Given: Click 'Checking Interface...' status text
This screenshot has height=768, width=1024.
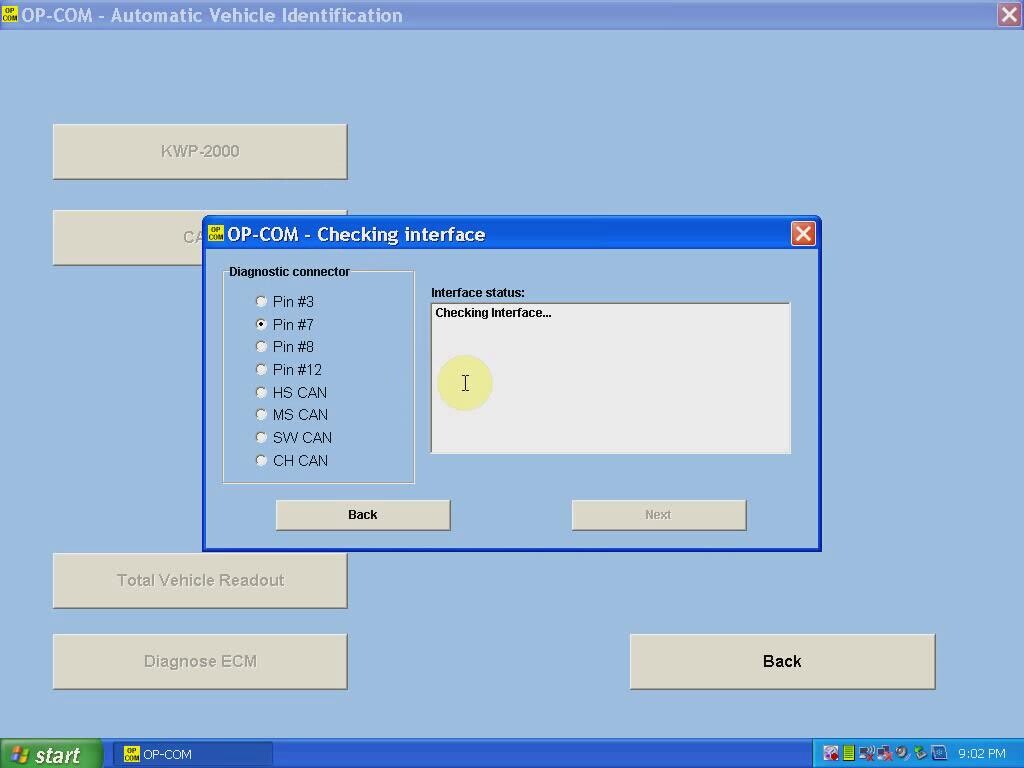Looking at the screenshot, I should 493,313.
